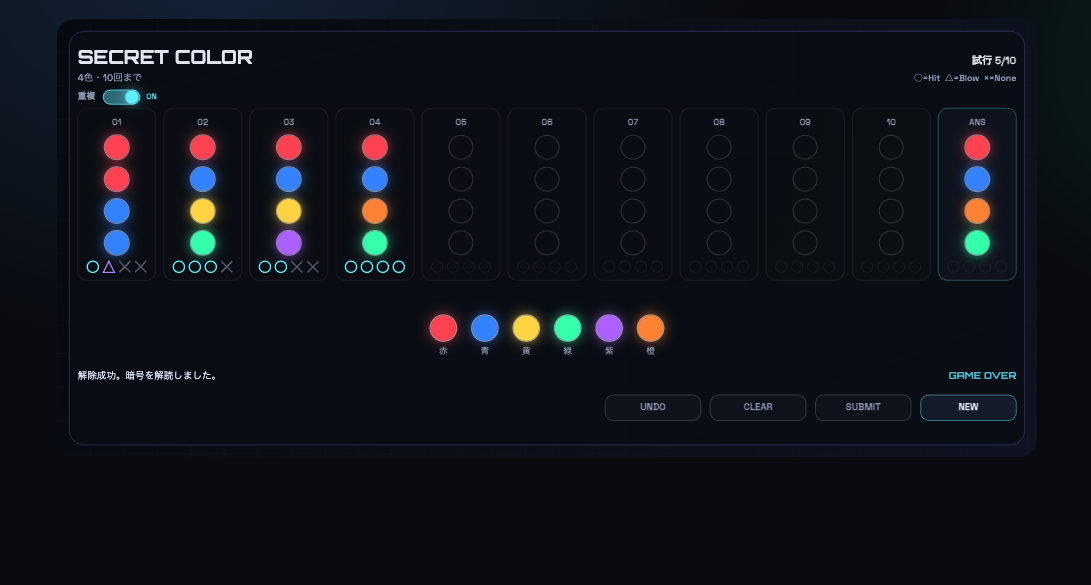Click the last X marker under column 02
This screenshot has width=1091, height=585.
227,267
